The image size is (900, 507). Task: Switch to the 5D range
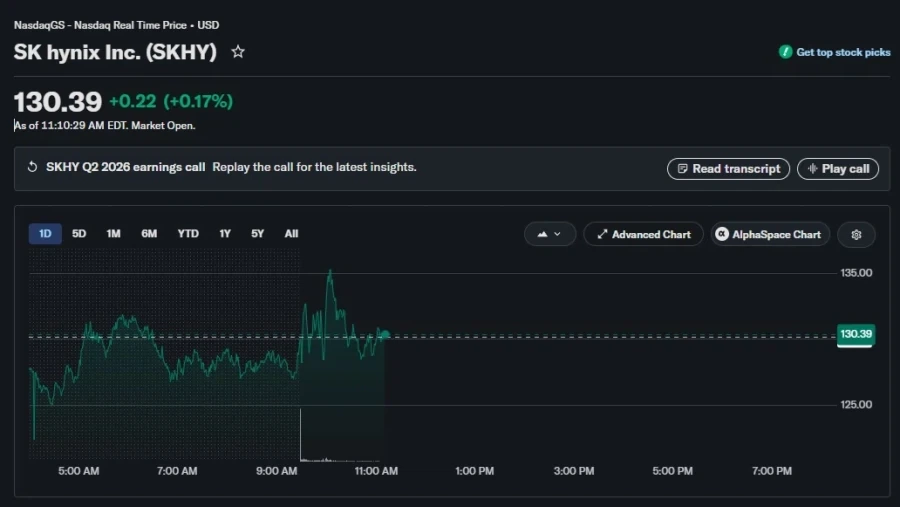(x=79, y=234)
